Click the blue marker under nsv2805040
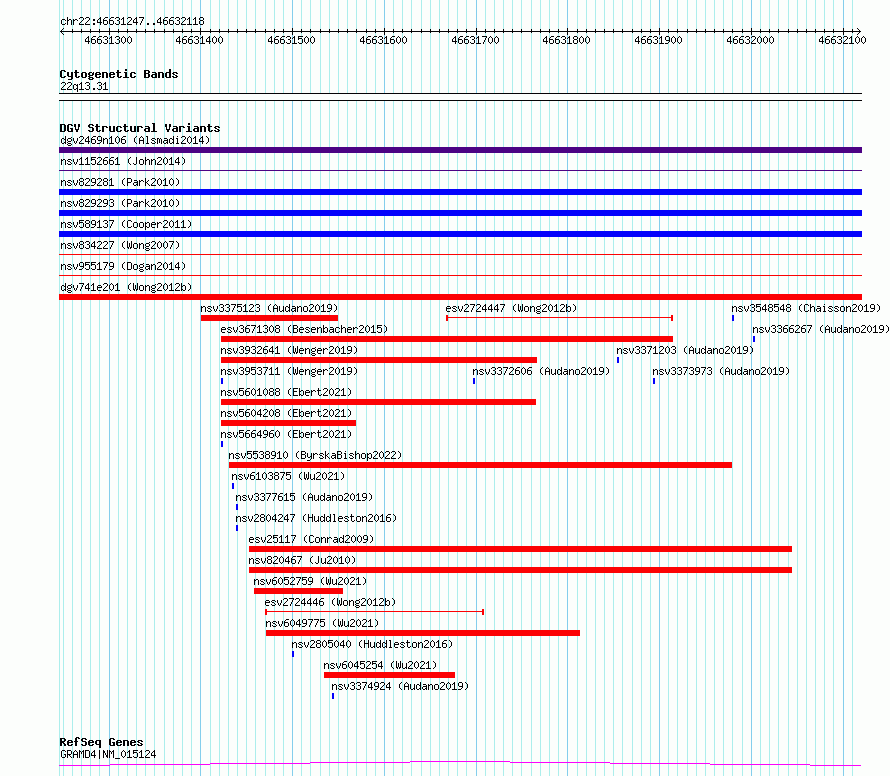890x776 pixels. click(293, 654)
